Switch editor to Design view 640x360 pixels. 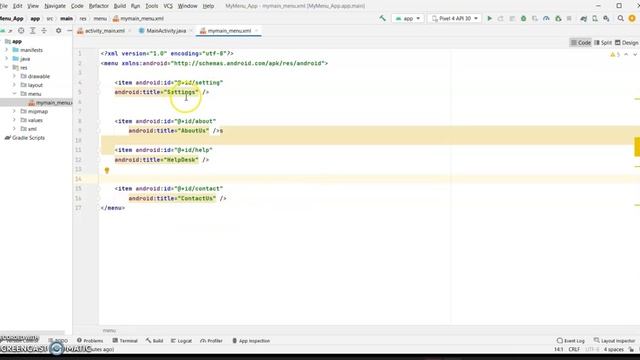(x=627, y=42)
